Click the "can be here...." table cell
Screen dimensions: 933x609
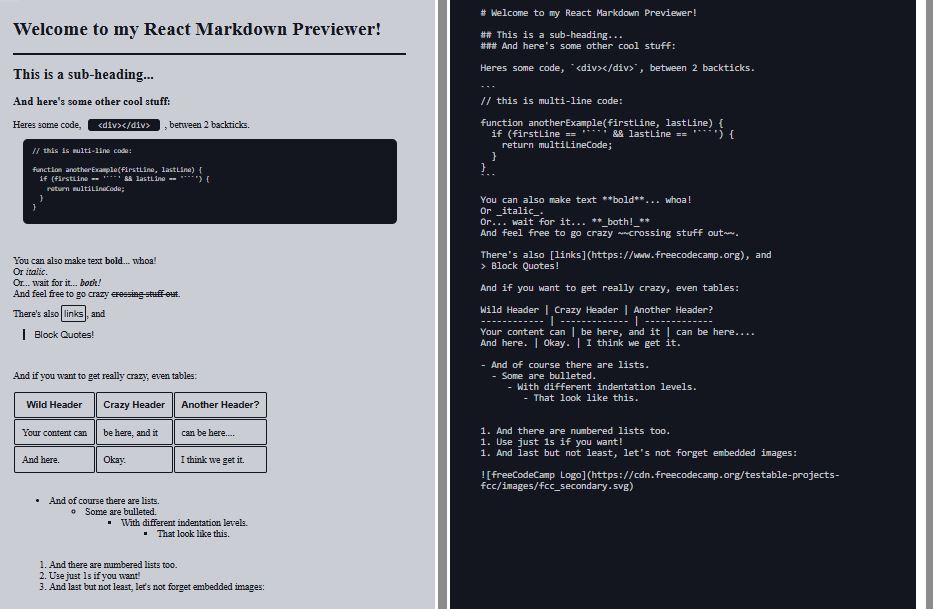(220, 433)
